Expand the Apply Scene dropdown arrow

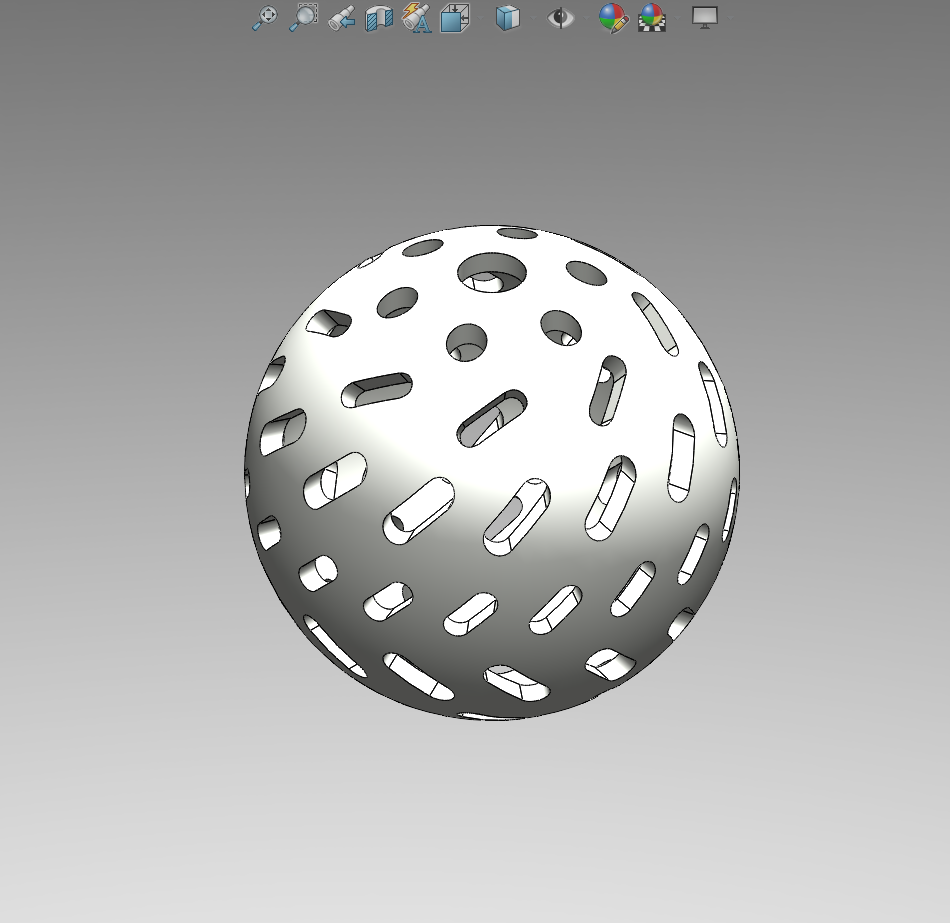677,18
